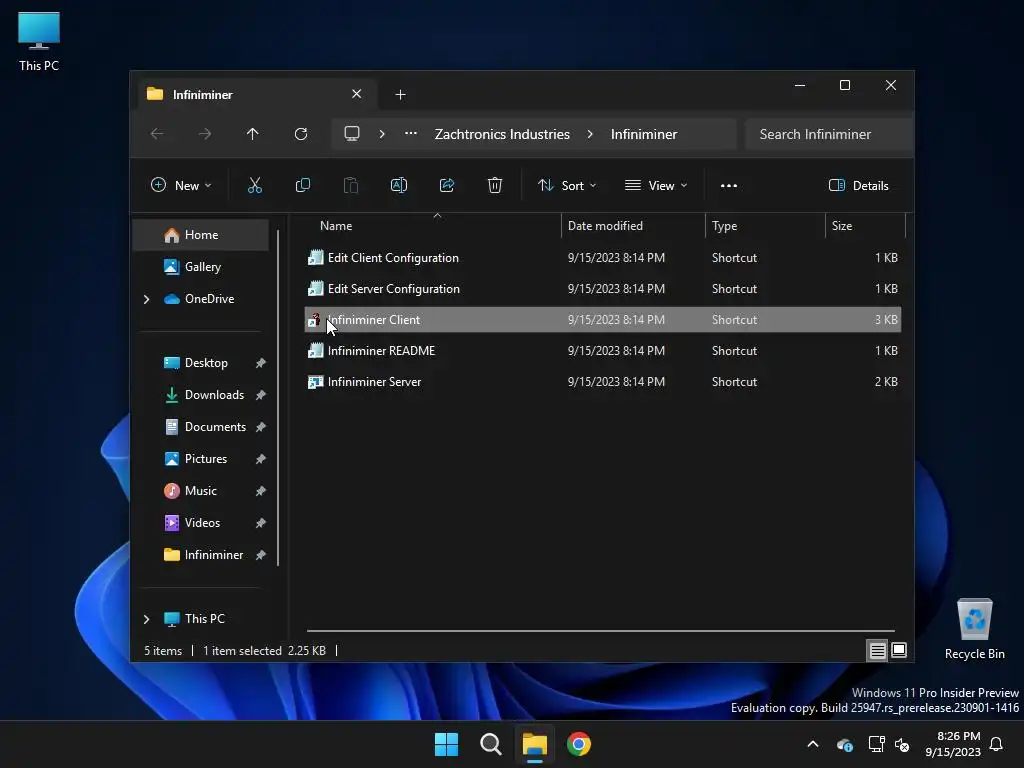The height and width of the screenshot is (768, 1024).
Task: Select the Infiniminer tab
Action: [x=255, y=95]
